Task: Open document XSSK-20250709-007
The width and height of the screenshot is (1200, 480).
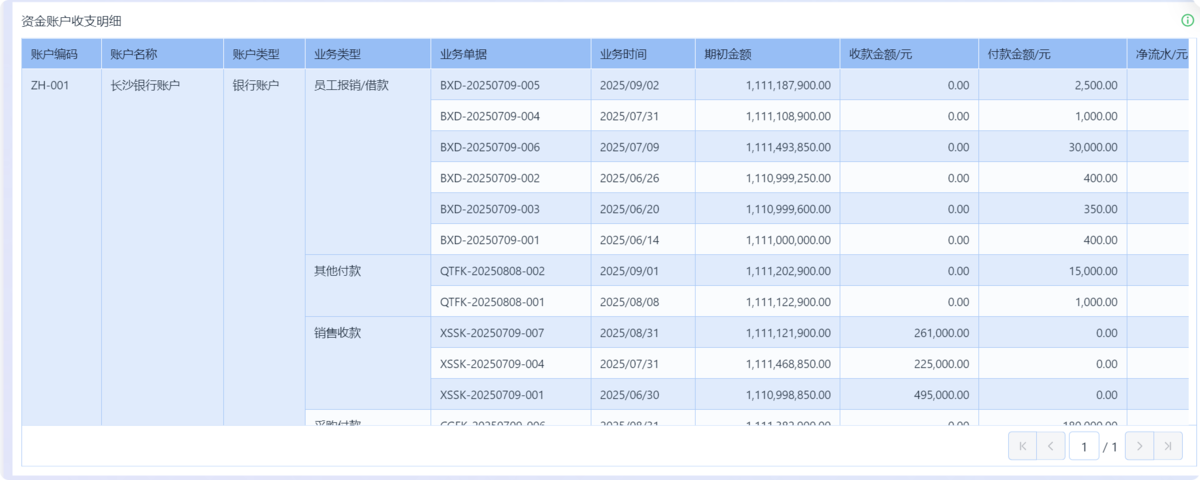Action: point(490,333)
